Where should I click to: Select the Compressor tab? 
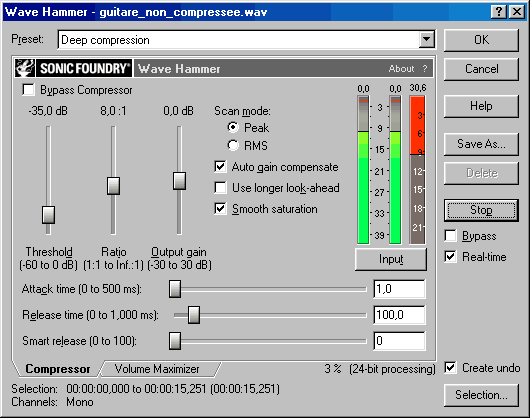pos(58,369)
